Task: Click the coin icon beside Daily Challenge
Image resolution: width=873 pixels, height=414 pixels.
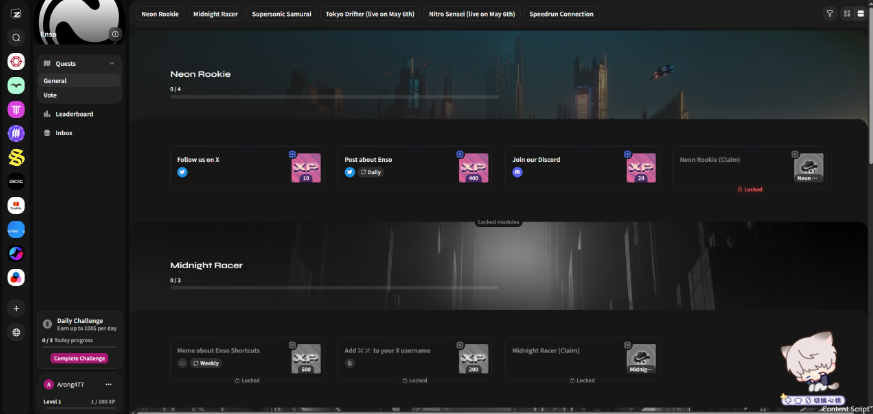Action: (47, 323)
